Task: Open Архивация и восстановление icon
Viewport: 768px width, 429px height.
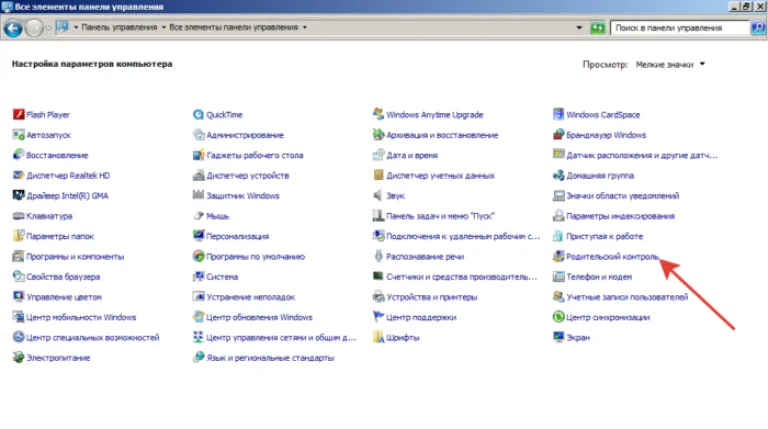Action: (378, 135)
